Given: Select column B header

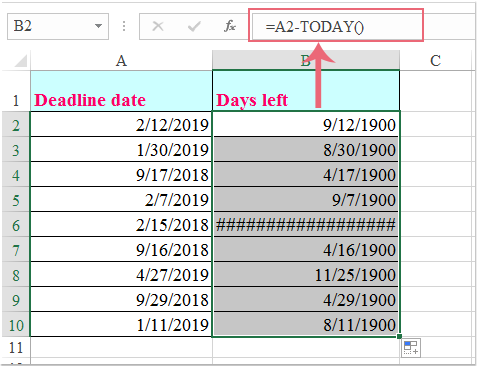Looking at the screenshot, I should pos(306,61).
